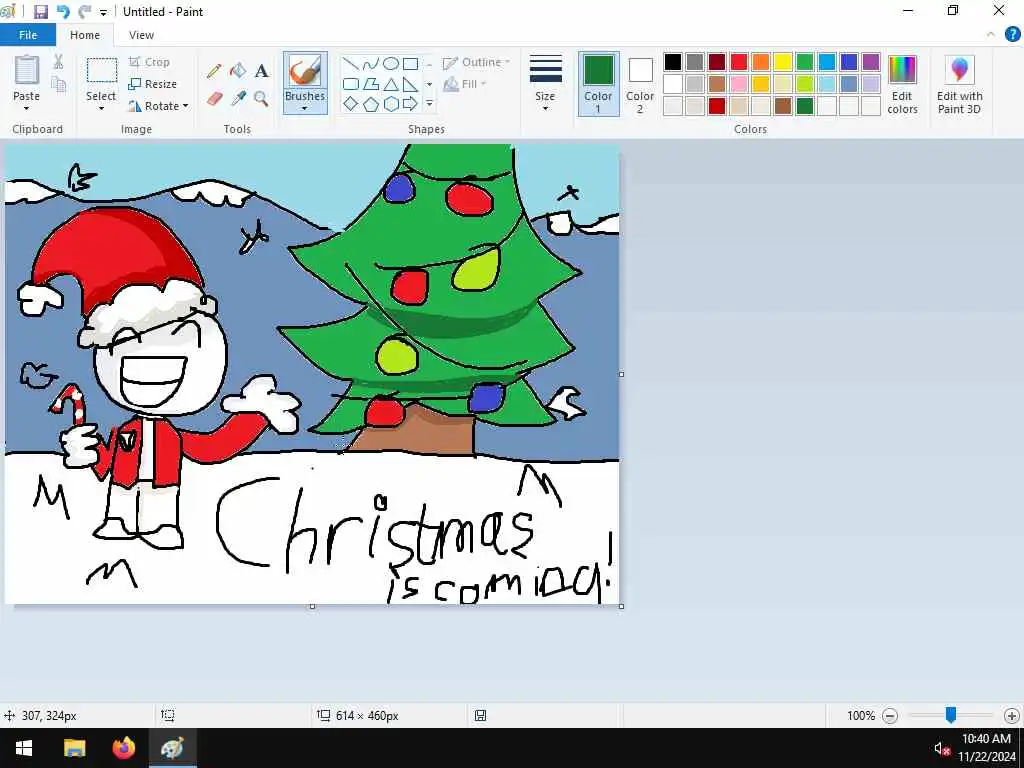Select the Eraser tool

(214, 99)
